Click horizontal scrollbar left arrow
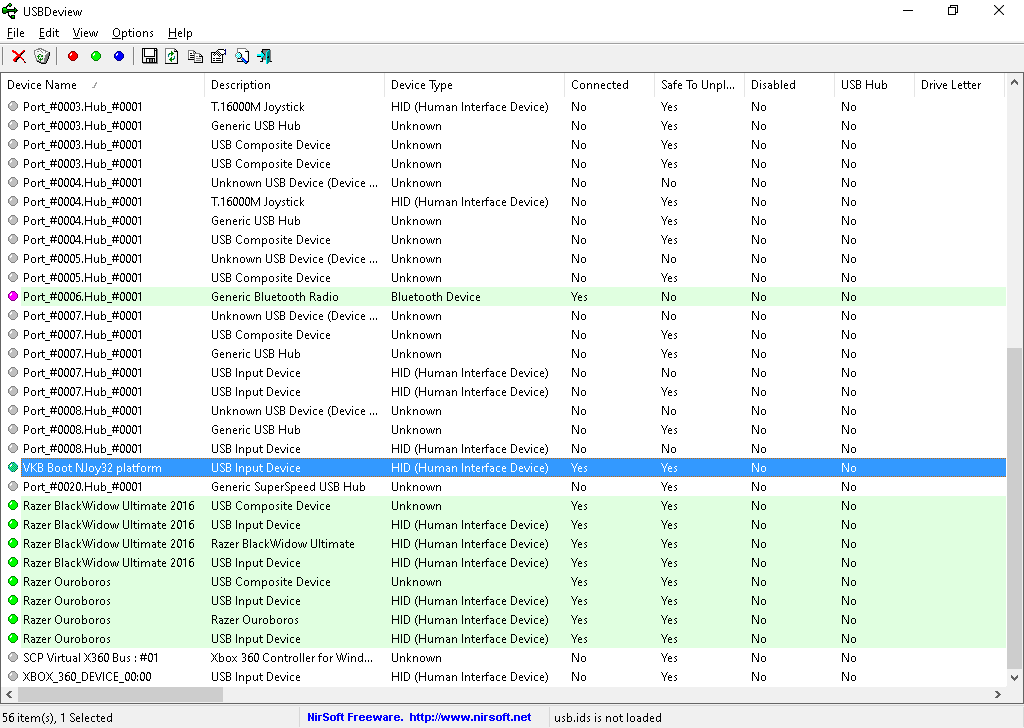This screenshot has height=728, width=1024. click(9, 695)
